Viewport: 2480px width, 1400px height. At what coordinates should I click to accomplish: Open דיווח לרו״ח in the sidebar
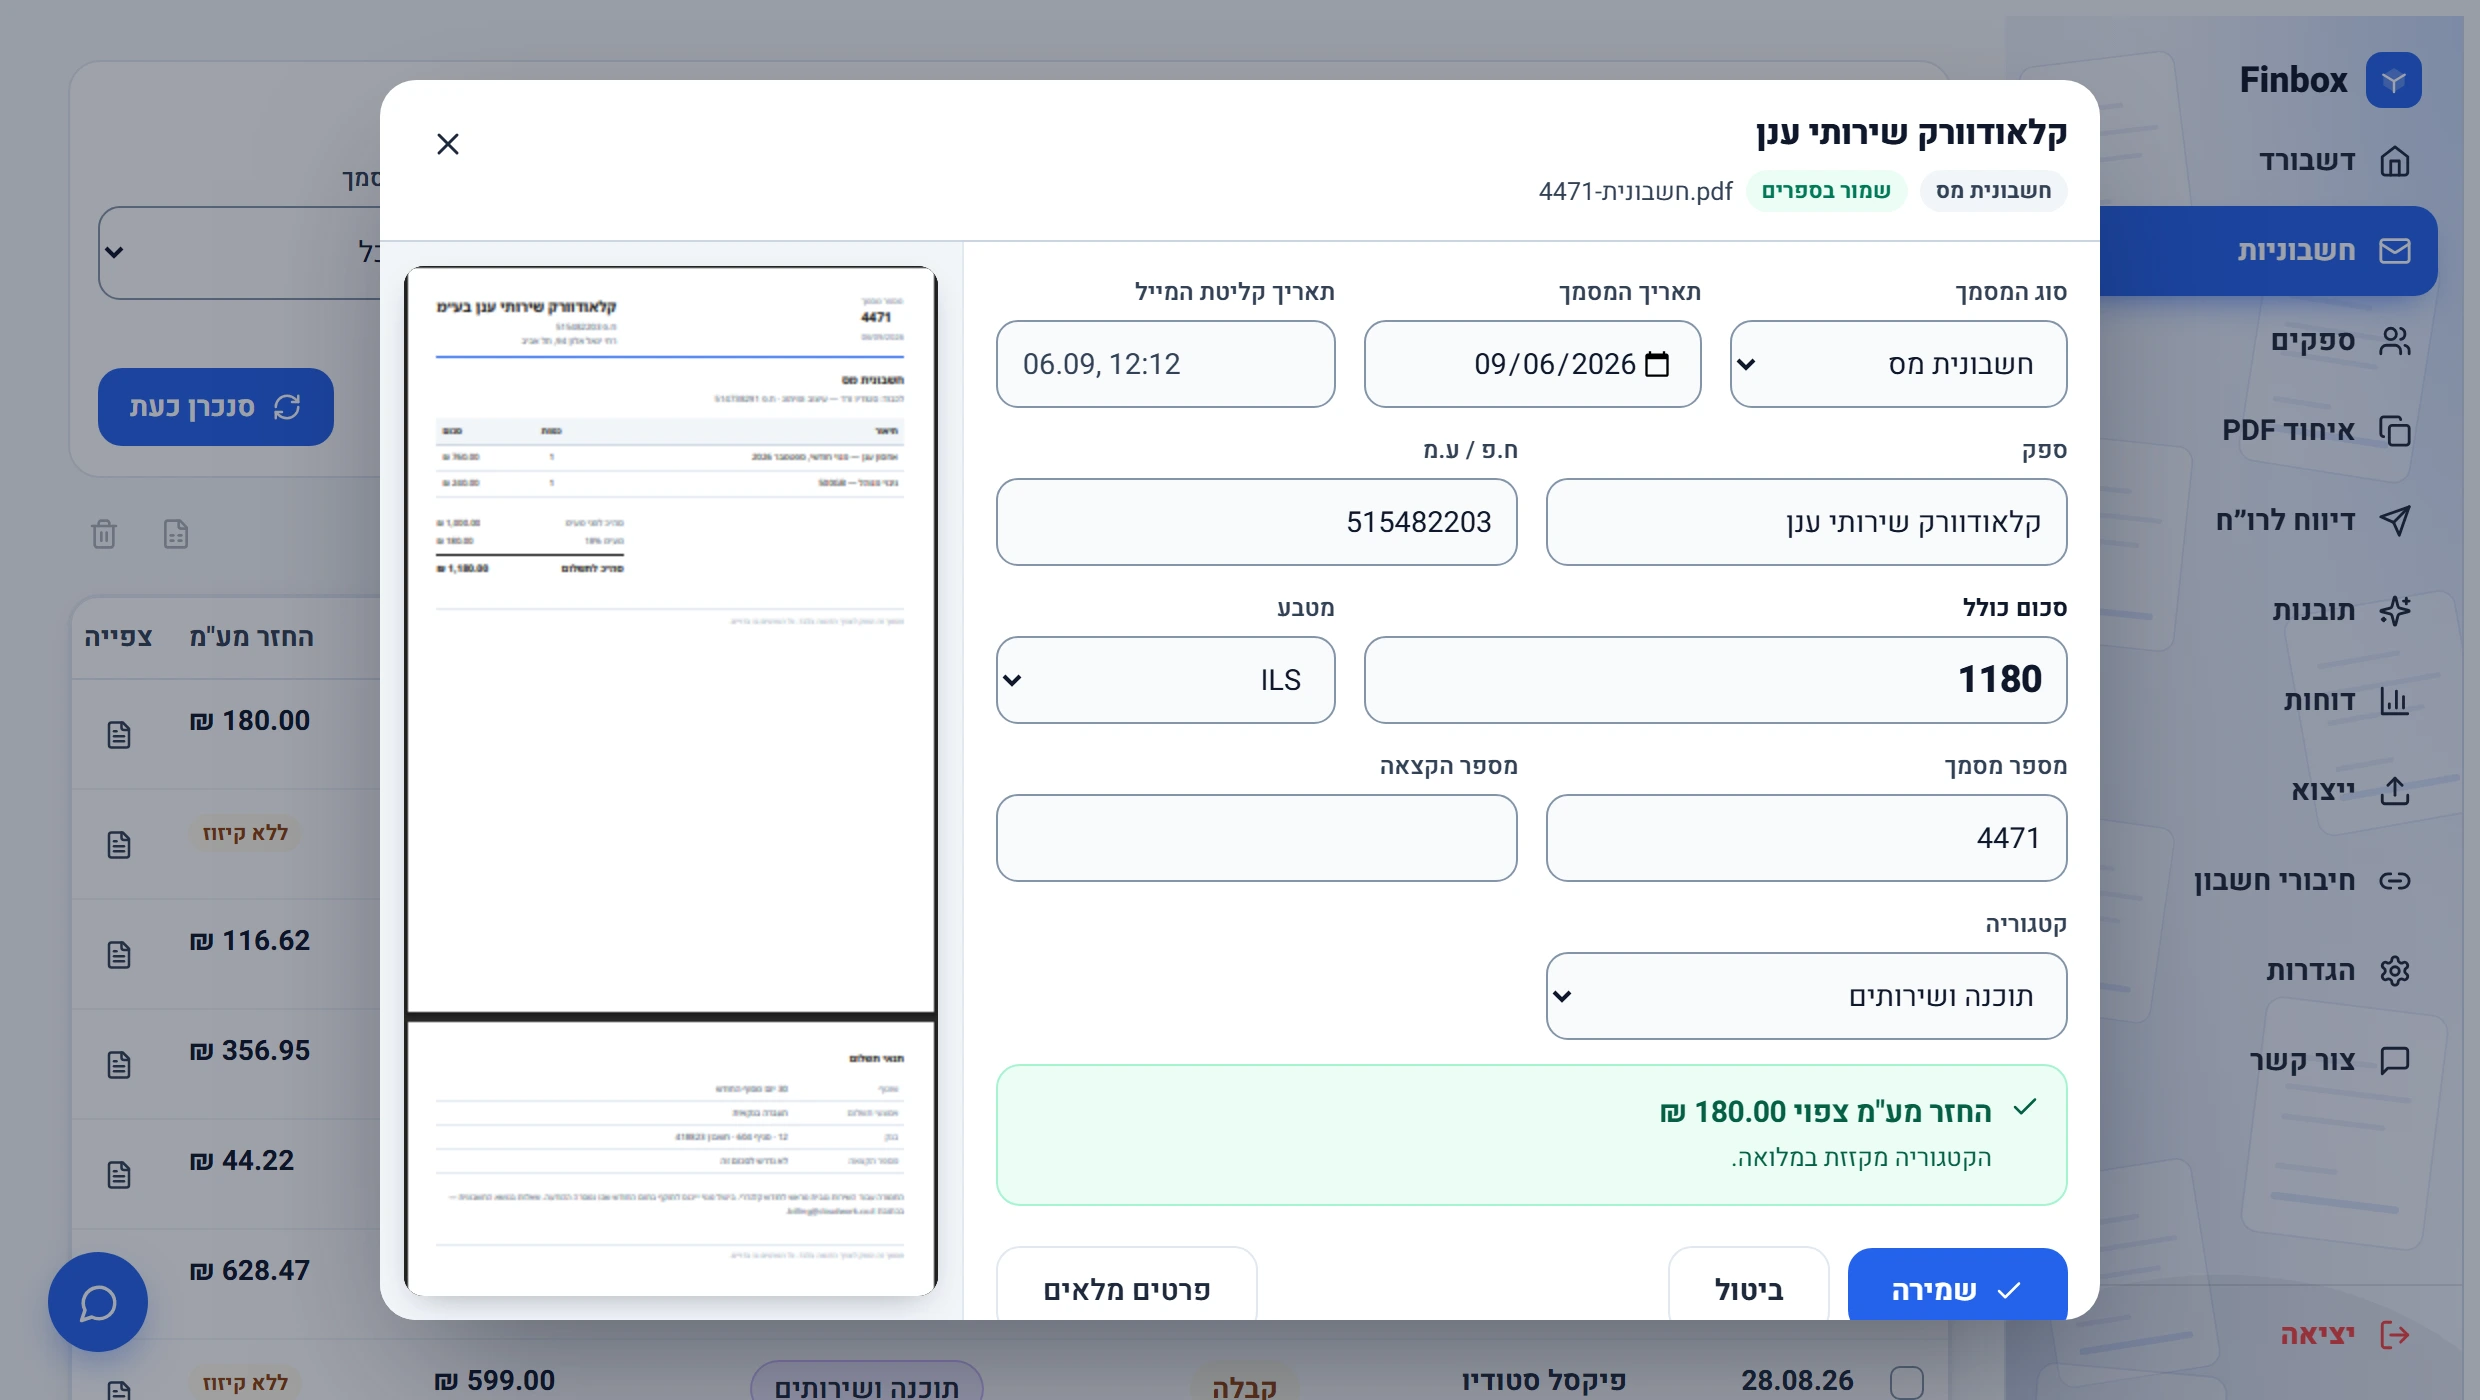2313,521
